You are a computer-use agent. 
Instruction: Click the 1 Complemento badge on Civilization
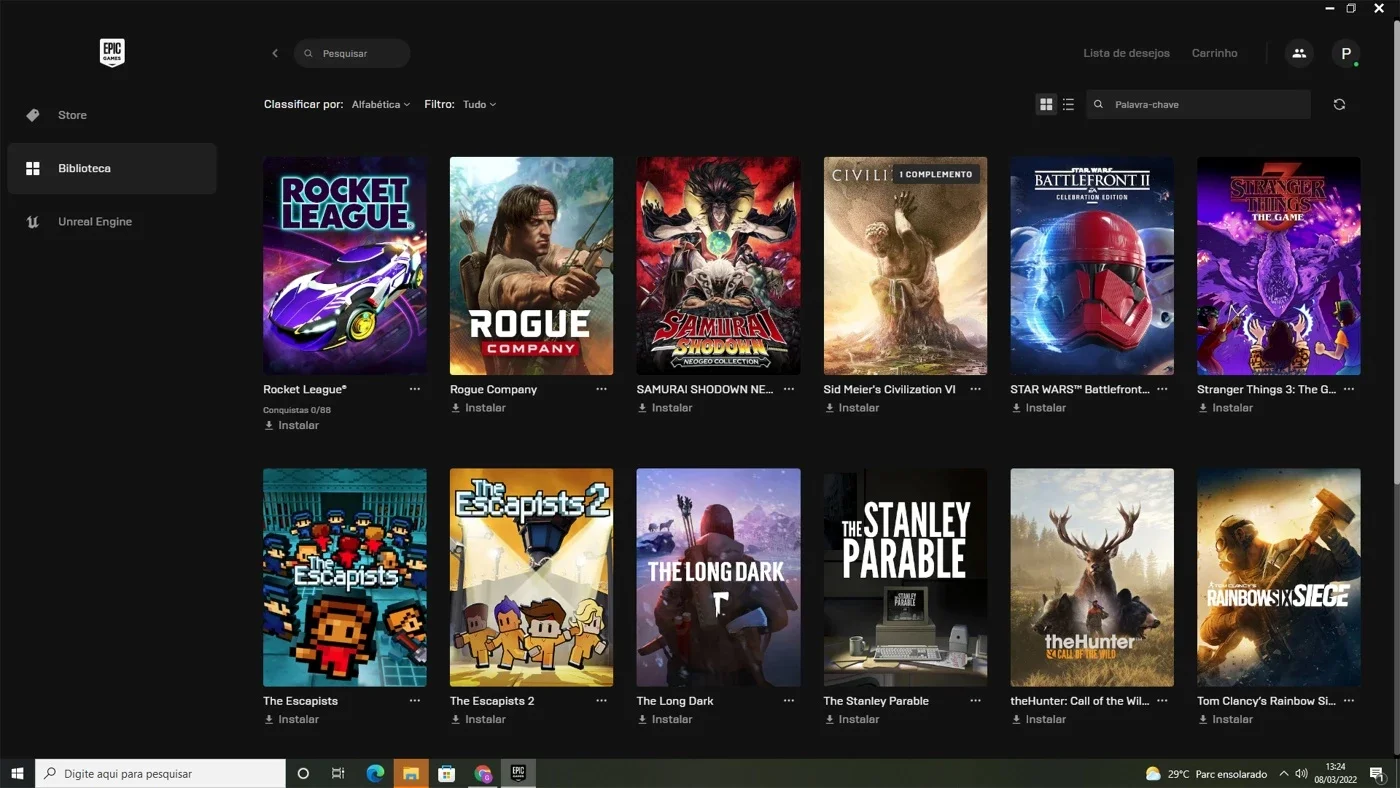coord(936,174)
